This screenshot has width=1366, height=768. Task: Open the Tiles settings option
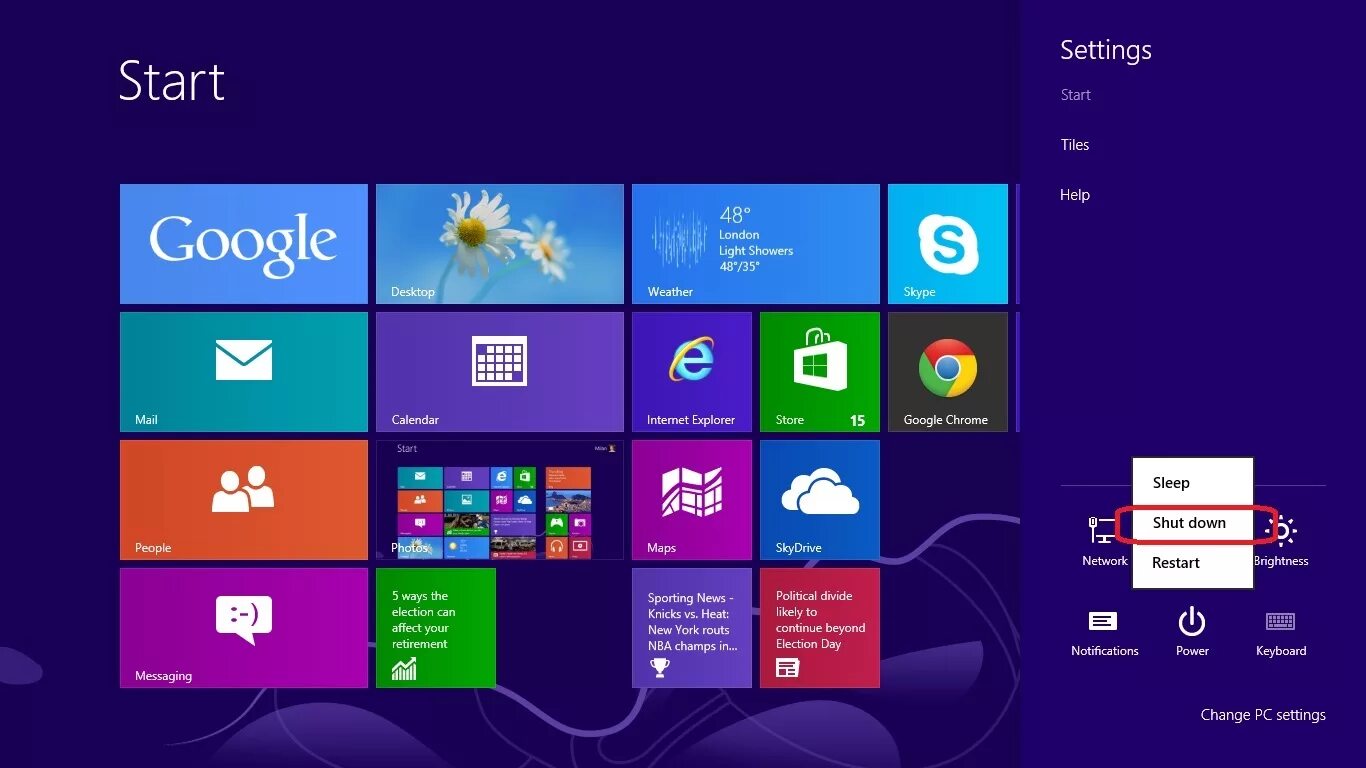pyautogui.click(x=1075, y=145)
